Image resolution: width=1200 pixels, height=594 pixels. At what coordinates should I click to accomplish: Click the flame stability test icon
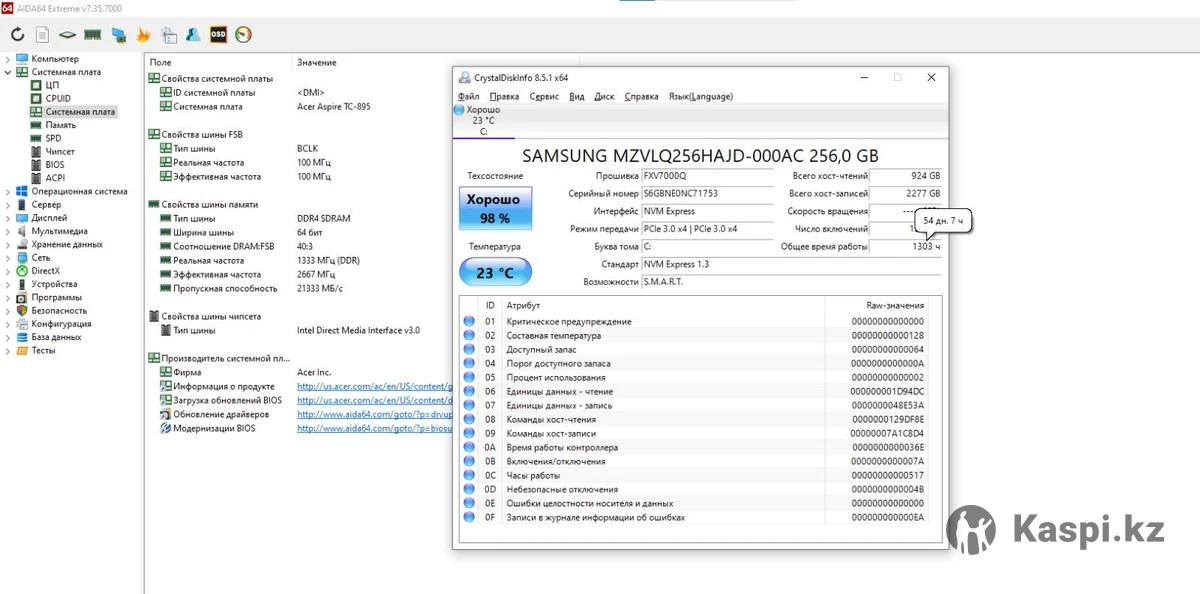[143, 35]
